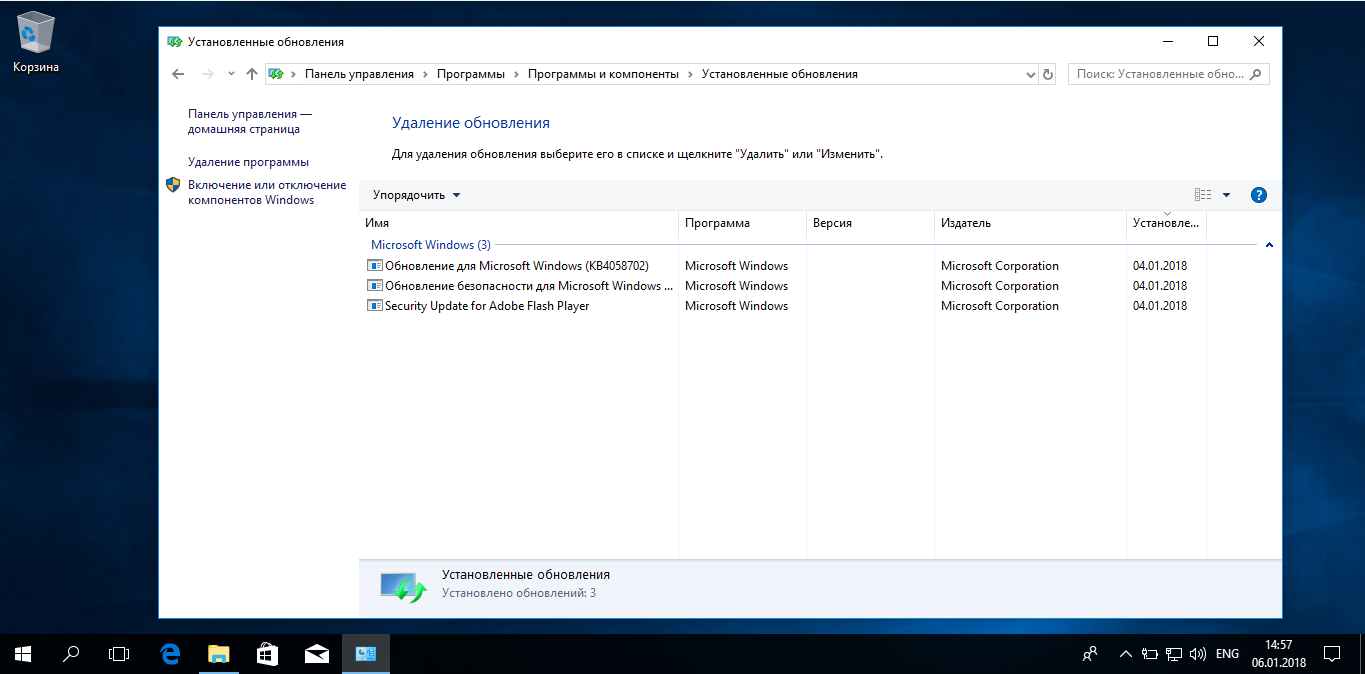Click icon of Adobe Flash Player update
This screenshot has height=674, width=1365.
pyautogui.click(x=375, y=306)
